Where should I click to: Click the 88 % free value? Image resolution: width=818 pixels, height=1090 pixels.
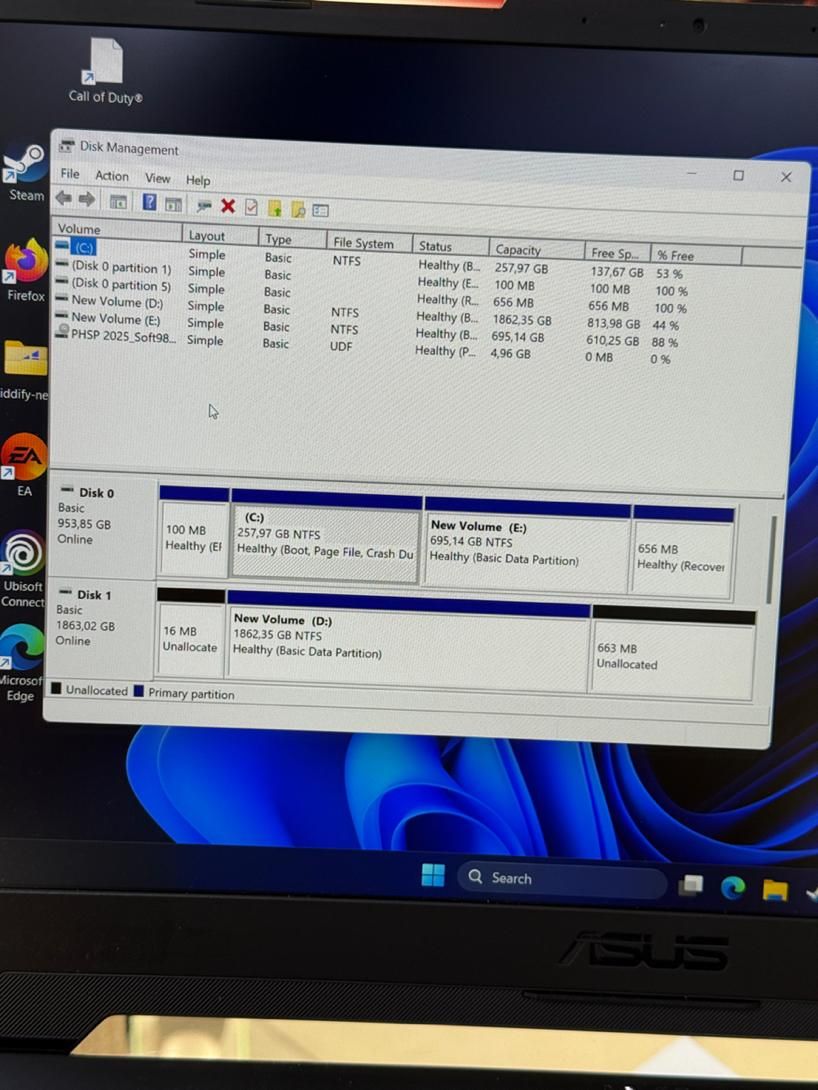[x=664, y=343]
